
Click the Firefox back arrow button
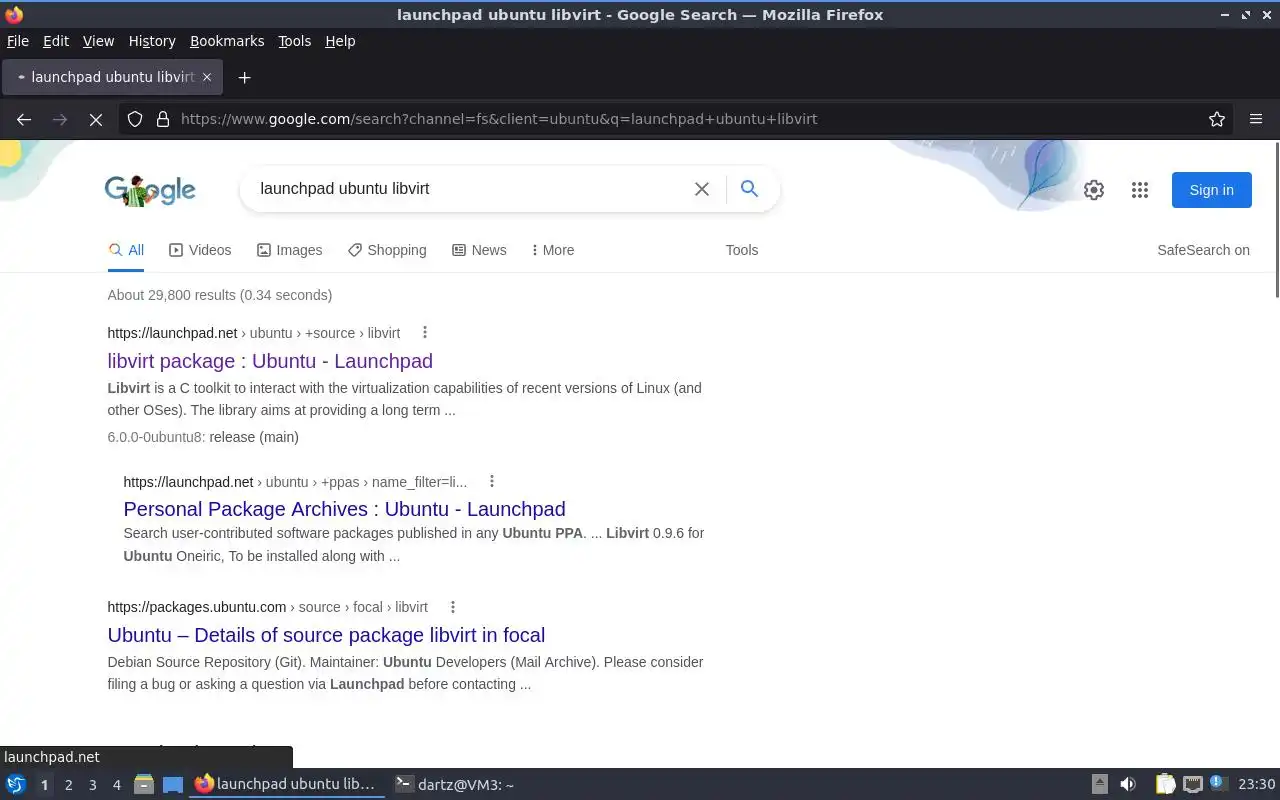click(24, 119)
